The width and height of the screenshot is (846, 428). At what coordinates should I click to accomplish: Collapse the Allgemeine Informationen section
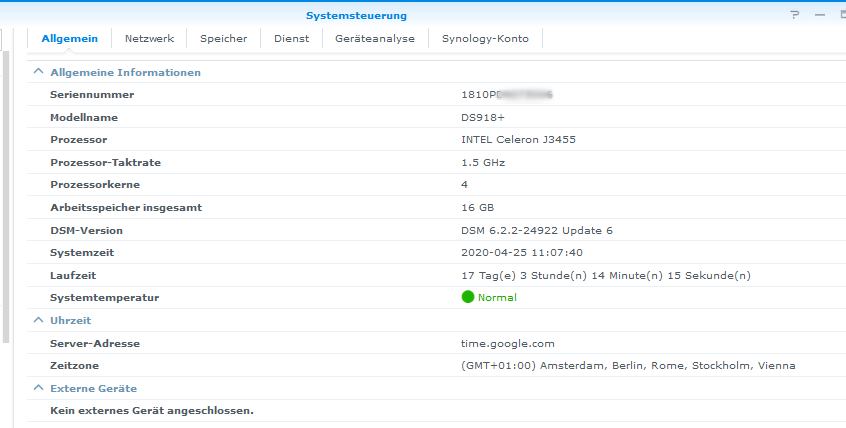38,71
